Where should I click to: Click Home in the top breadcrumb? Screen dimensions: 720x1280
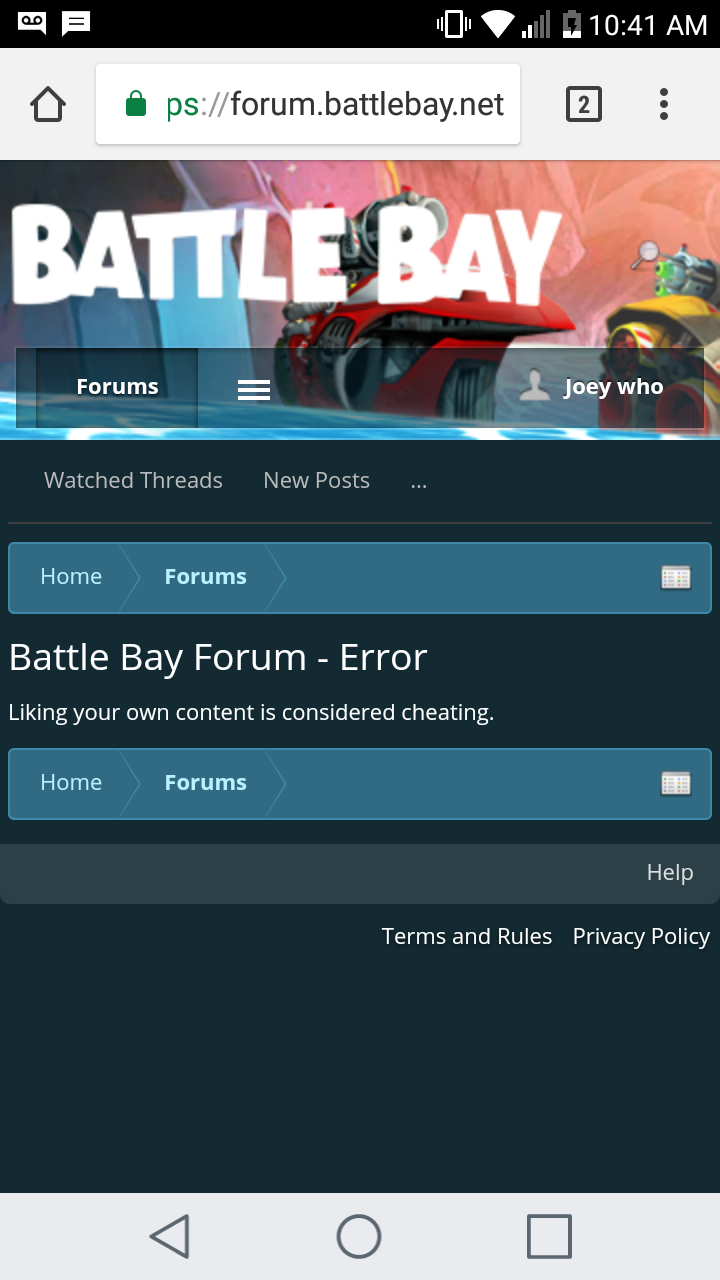pyautogui.click(x=71, y=577)
